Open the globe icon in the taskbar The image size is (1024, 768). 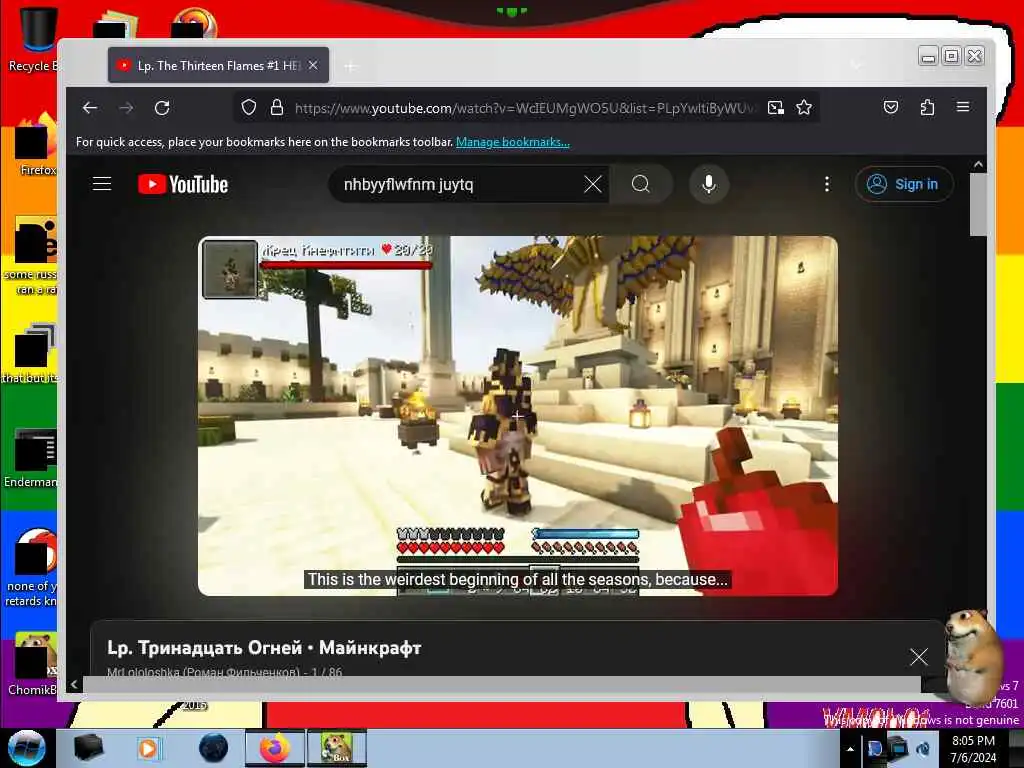[x=214, y=748]
